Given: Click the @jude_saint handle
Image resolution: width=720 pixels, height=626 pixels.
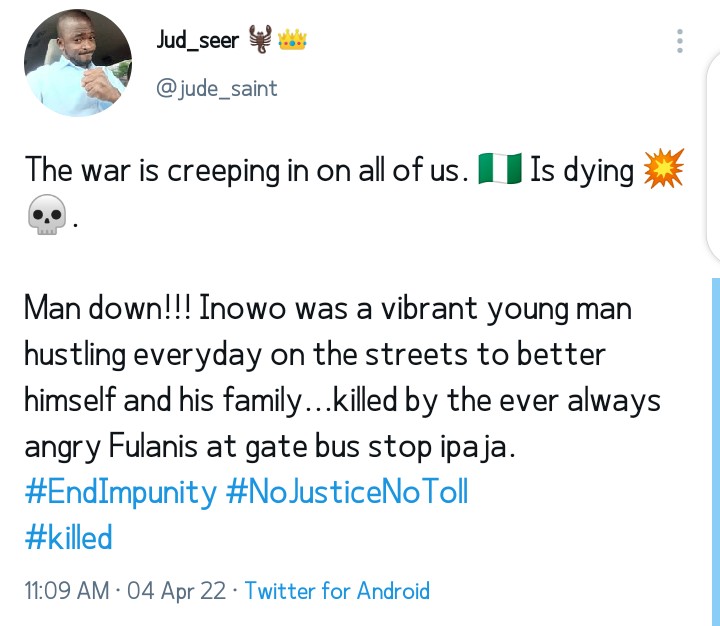Looking at the screenshot, I should click(217, 88).
